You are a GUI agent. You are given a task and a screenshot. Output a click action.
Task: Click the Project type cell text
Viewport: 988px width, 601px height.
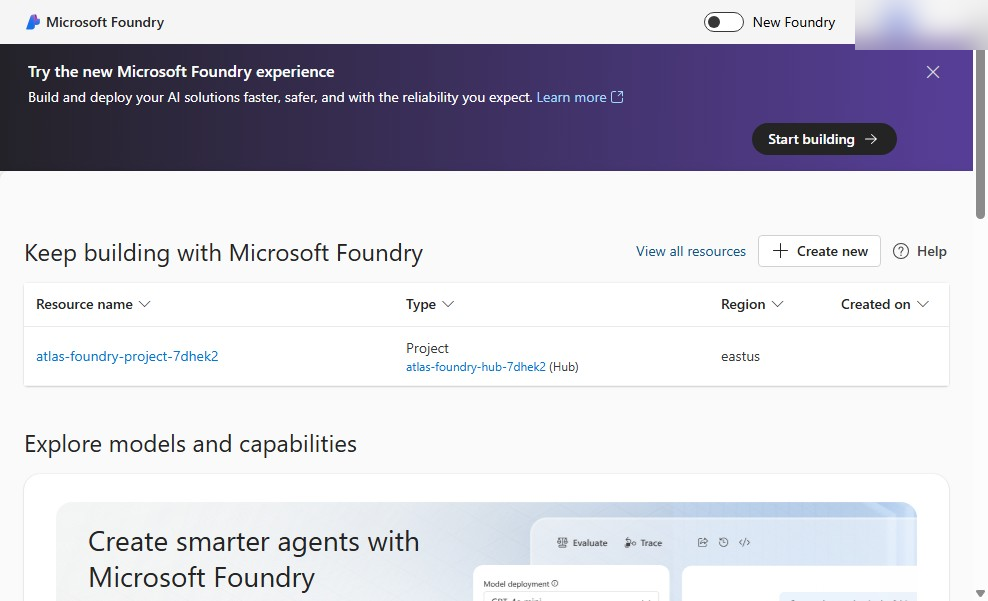pos(427,348)
